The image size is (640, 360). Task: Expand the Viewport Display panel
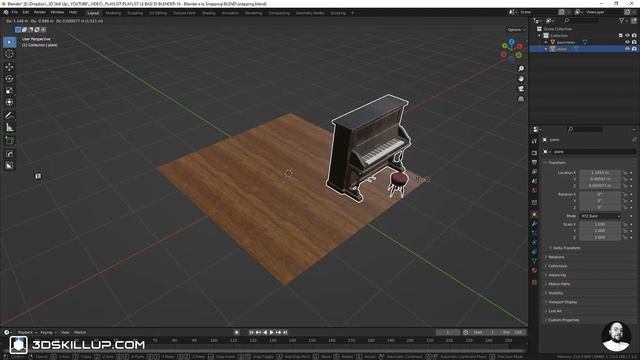pos(562,302)
